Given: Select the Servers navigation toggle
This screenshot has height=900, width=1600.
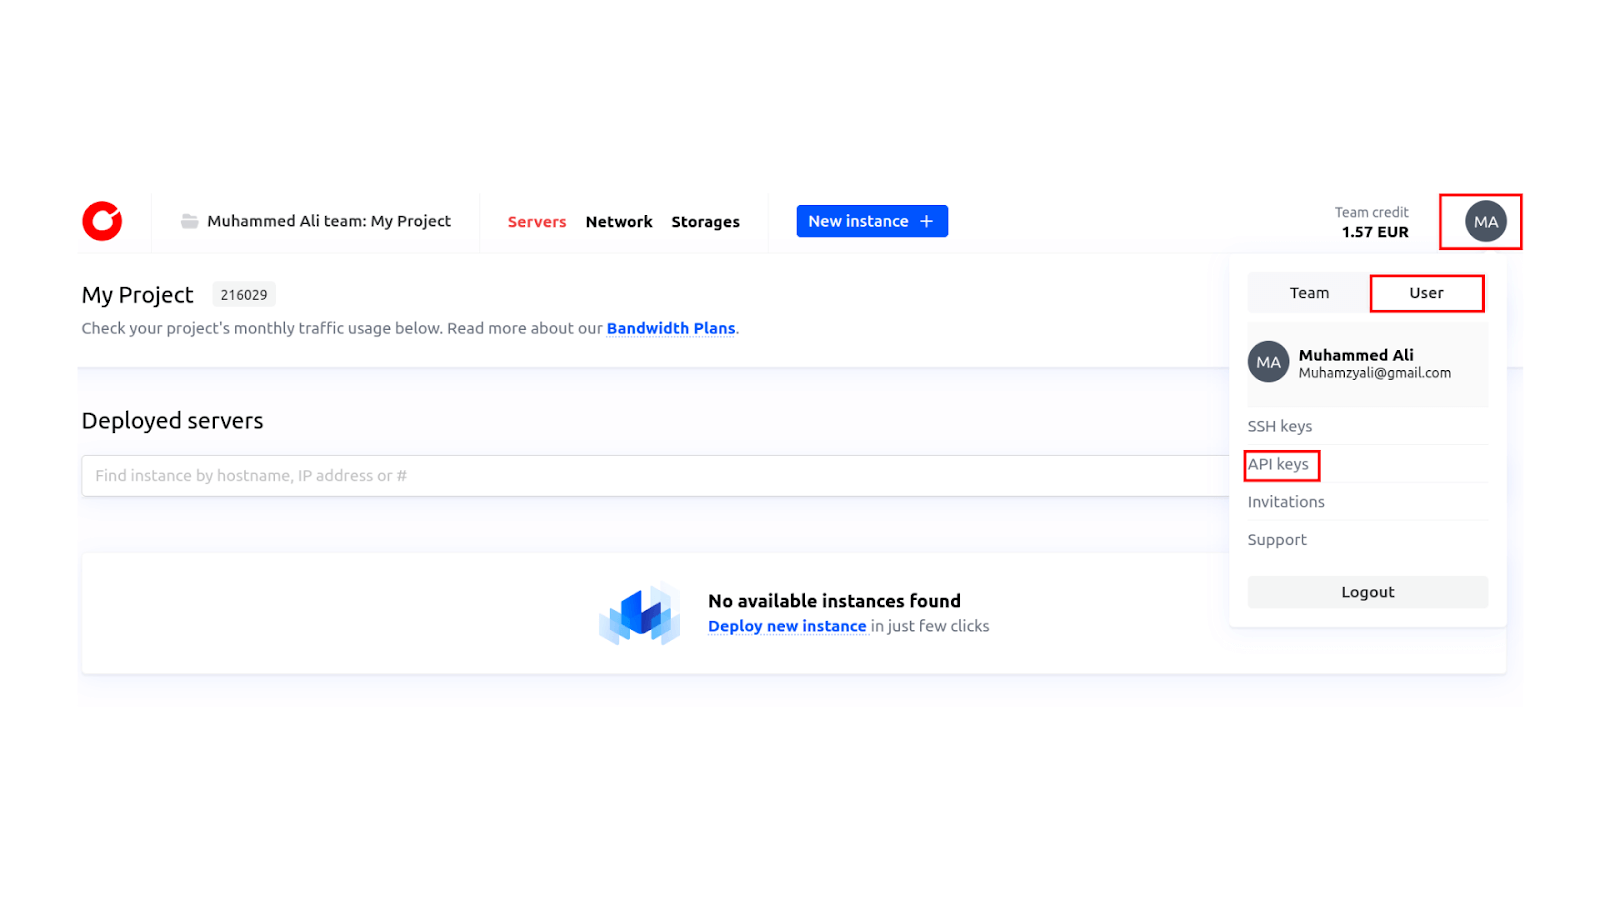Looking at the screenshot, I should click(537, 221).
